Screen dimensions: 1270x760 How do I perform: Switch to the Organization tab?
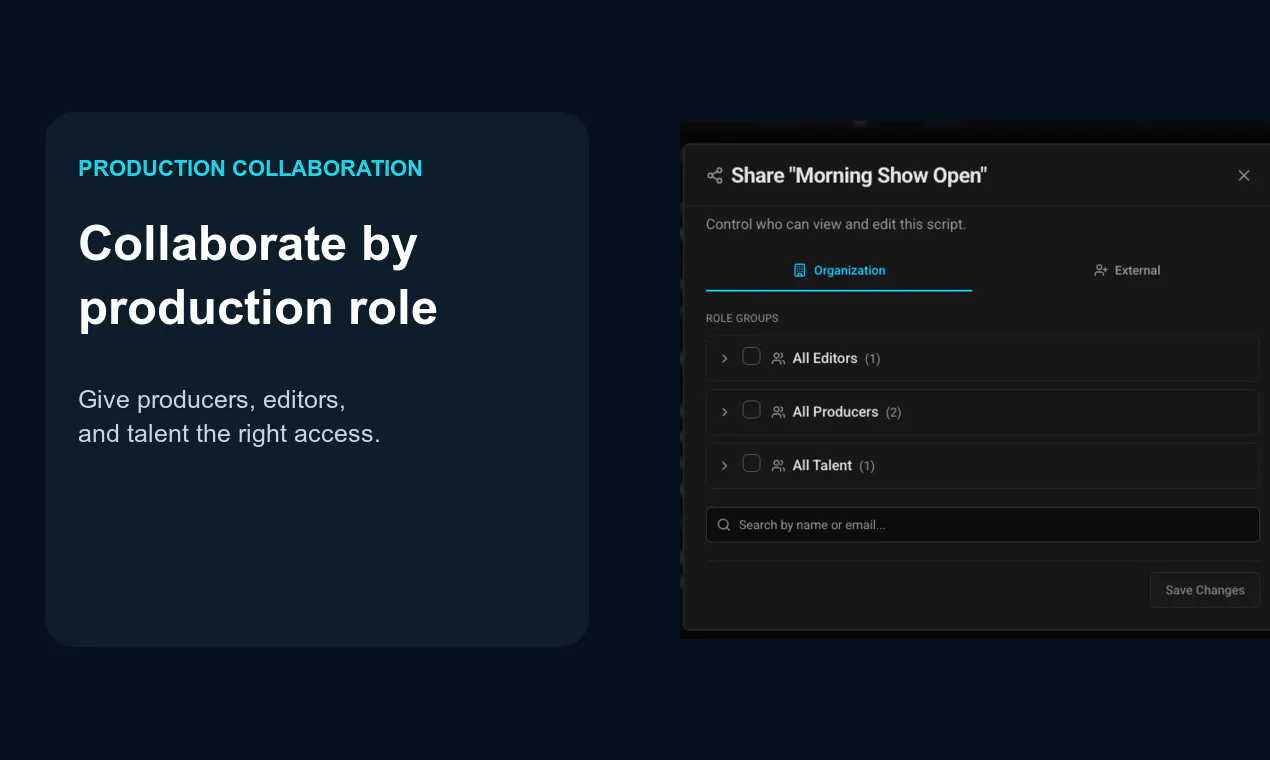coord(839,271)
